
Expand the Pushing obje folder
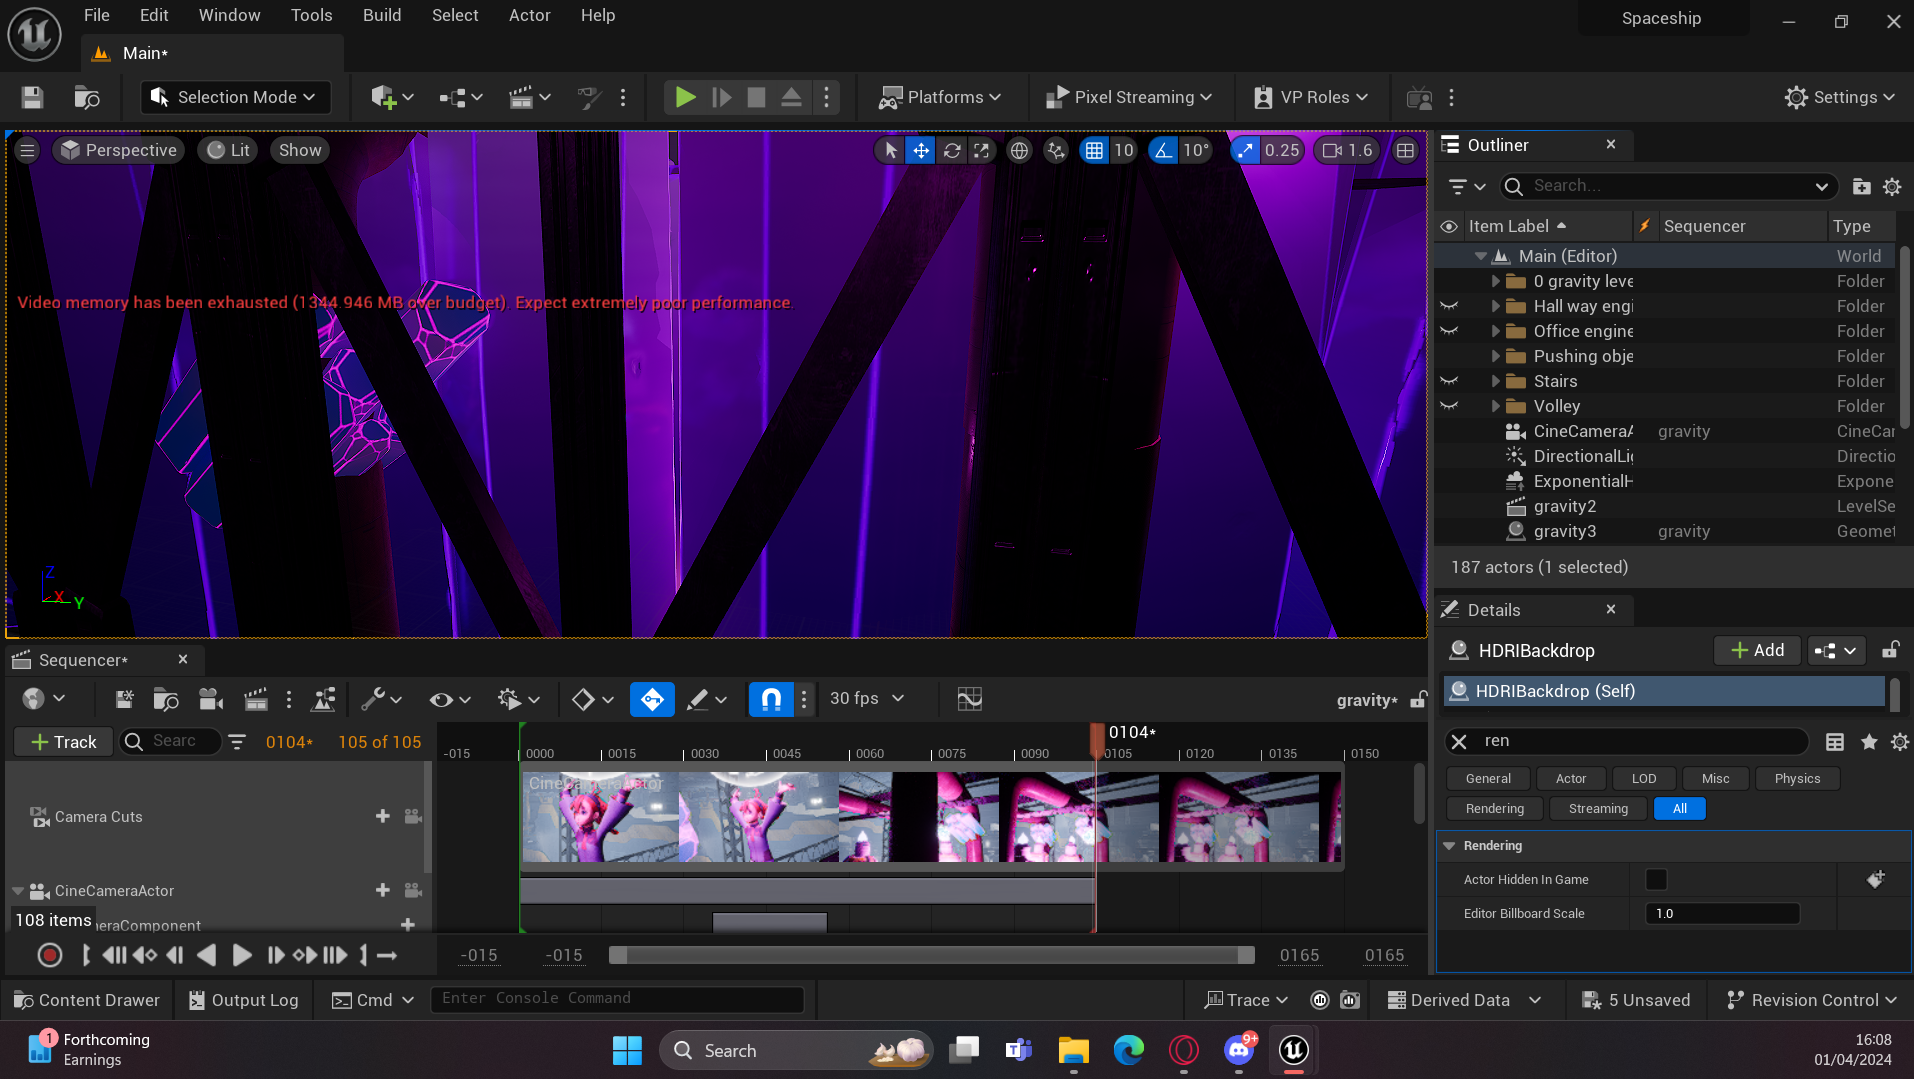tap(1496, 356)
